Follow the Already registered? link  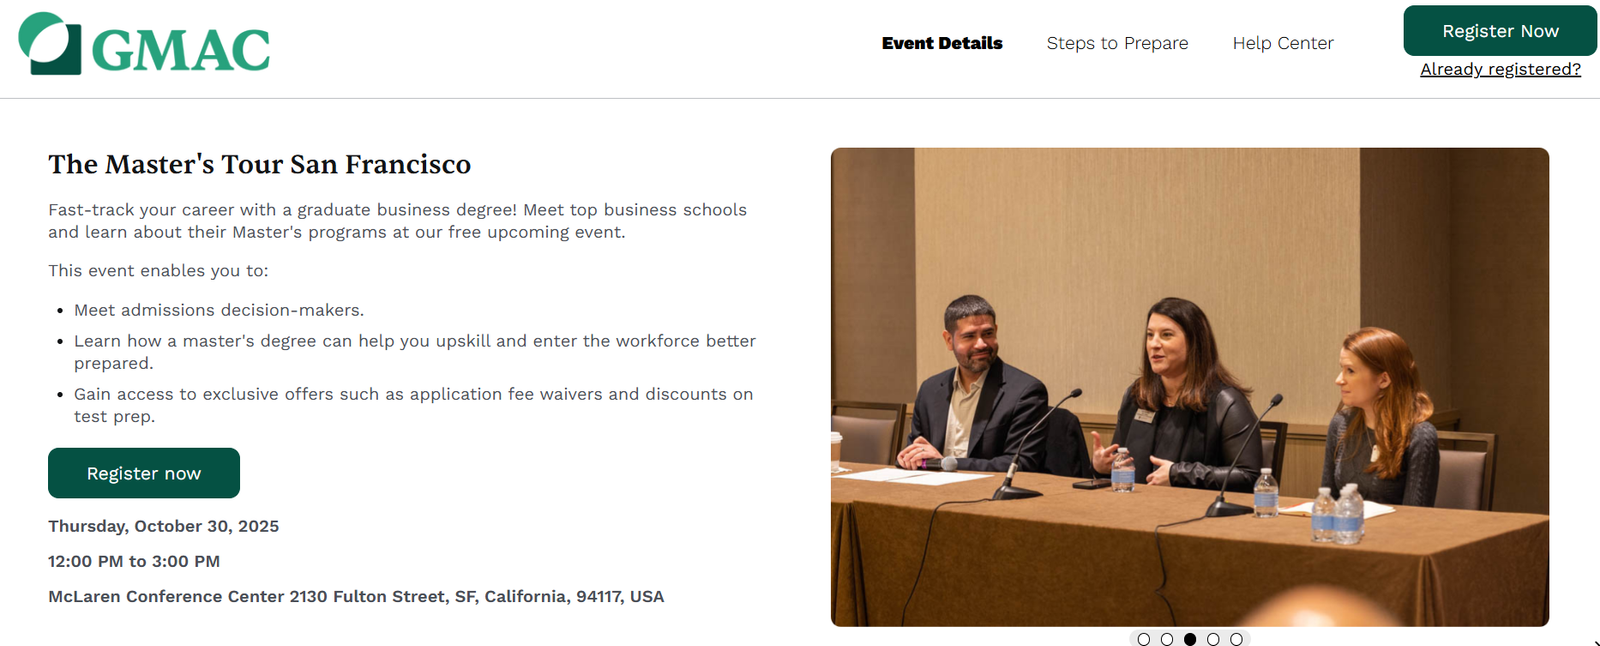(x=1500, y=69)
